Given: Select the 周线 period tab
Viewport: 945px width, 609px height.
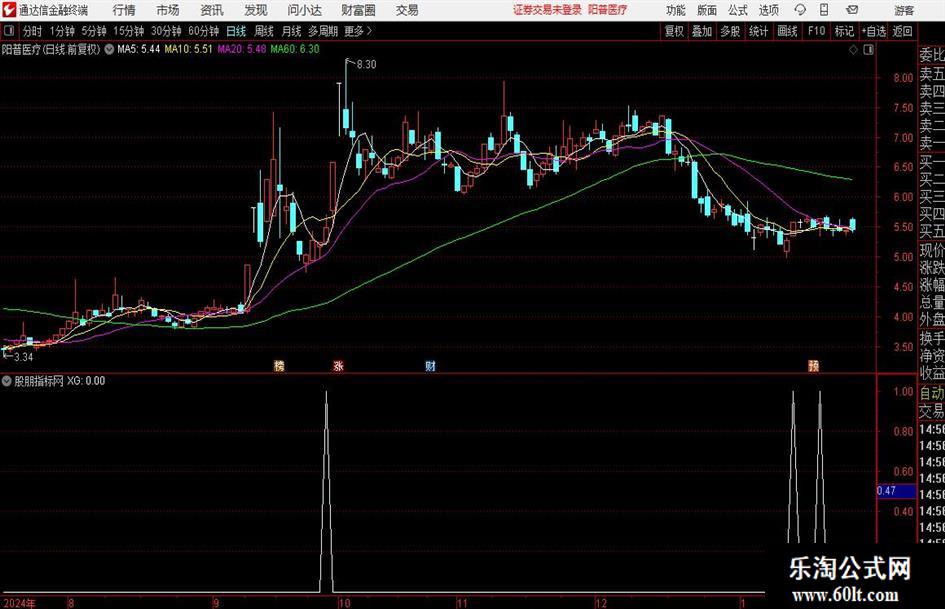Looking at the screenshot, I should pyautogui.click(x=264, y=31).
